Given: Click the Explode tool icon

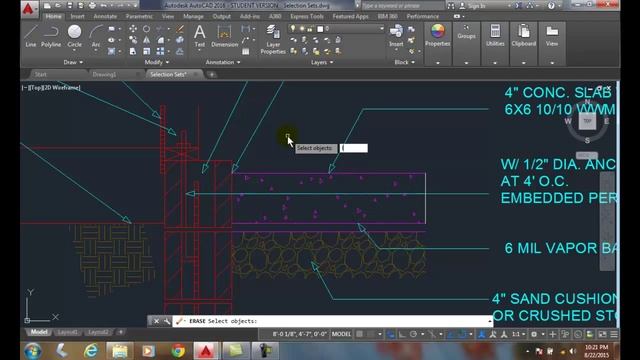Looking at the screenshot, I should pyautogui.click(x=180, y=40).
